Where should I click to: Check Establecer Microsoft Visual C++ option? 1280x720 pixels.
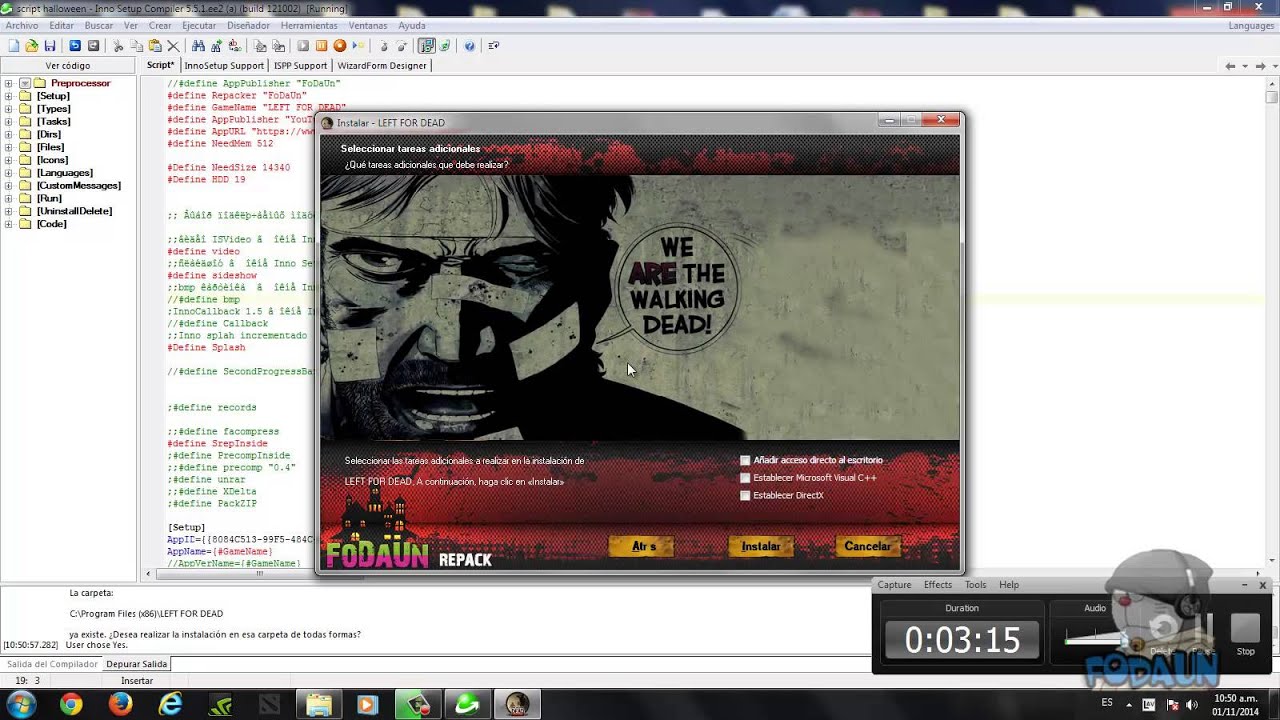tap(745, 478)
